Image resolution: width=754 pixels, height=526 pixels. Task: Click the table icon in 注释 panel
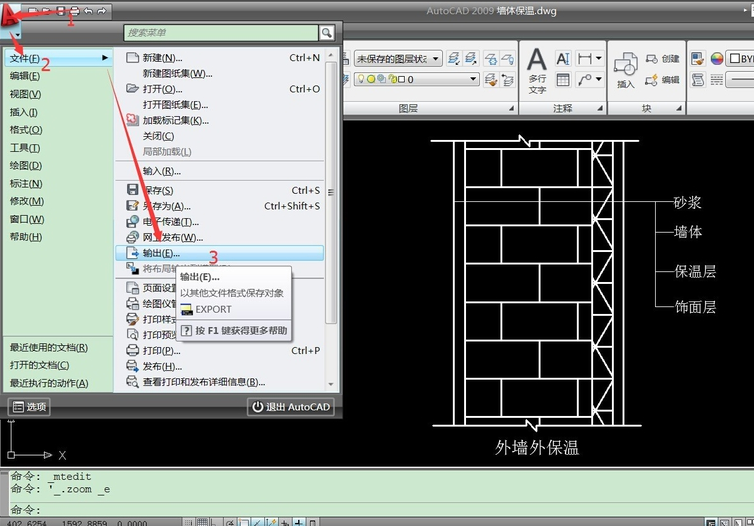click(x=563, y=79)
